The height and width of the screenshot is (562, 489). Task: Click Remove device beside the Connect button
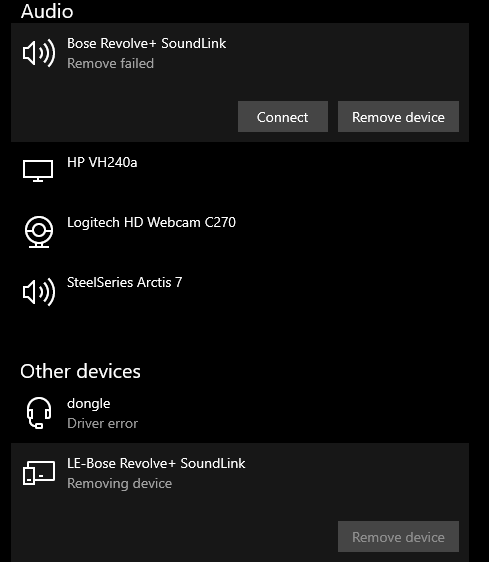tap(398, 117)
